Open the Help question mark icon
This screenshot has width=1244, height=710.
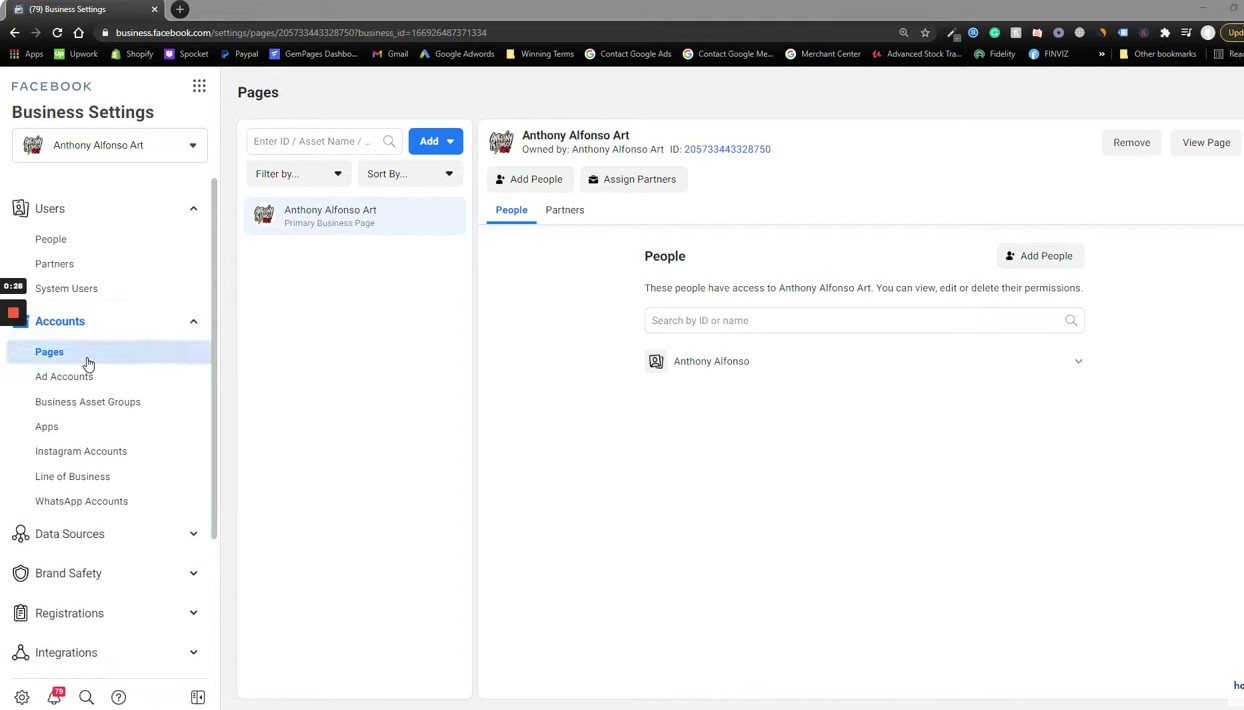[119, 697]
